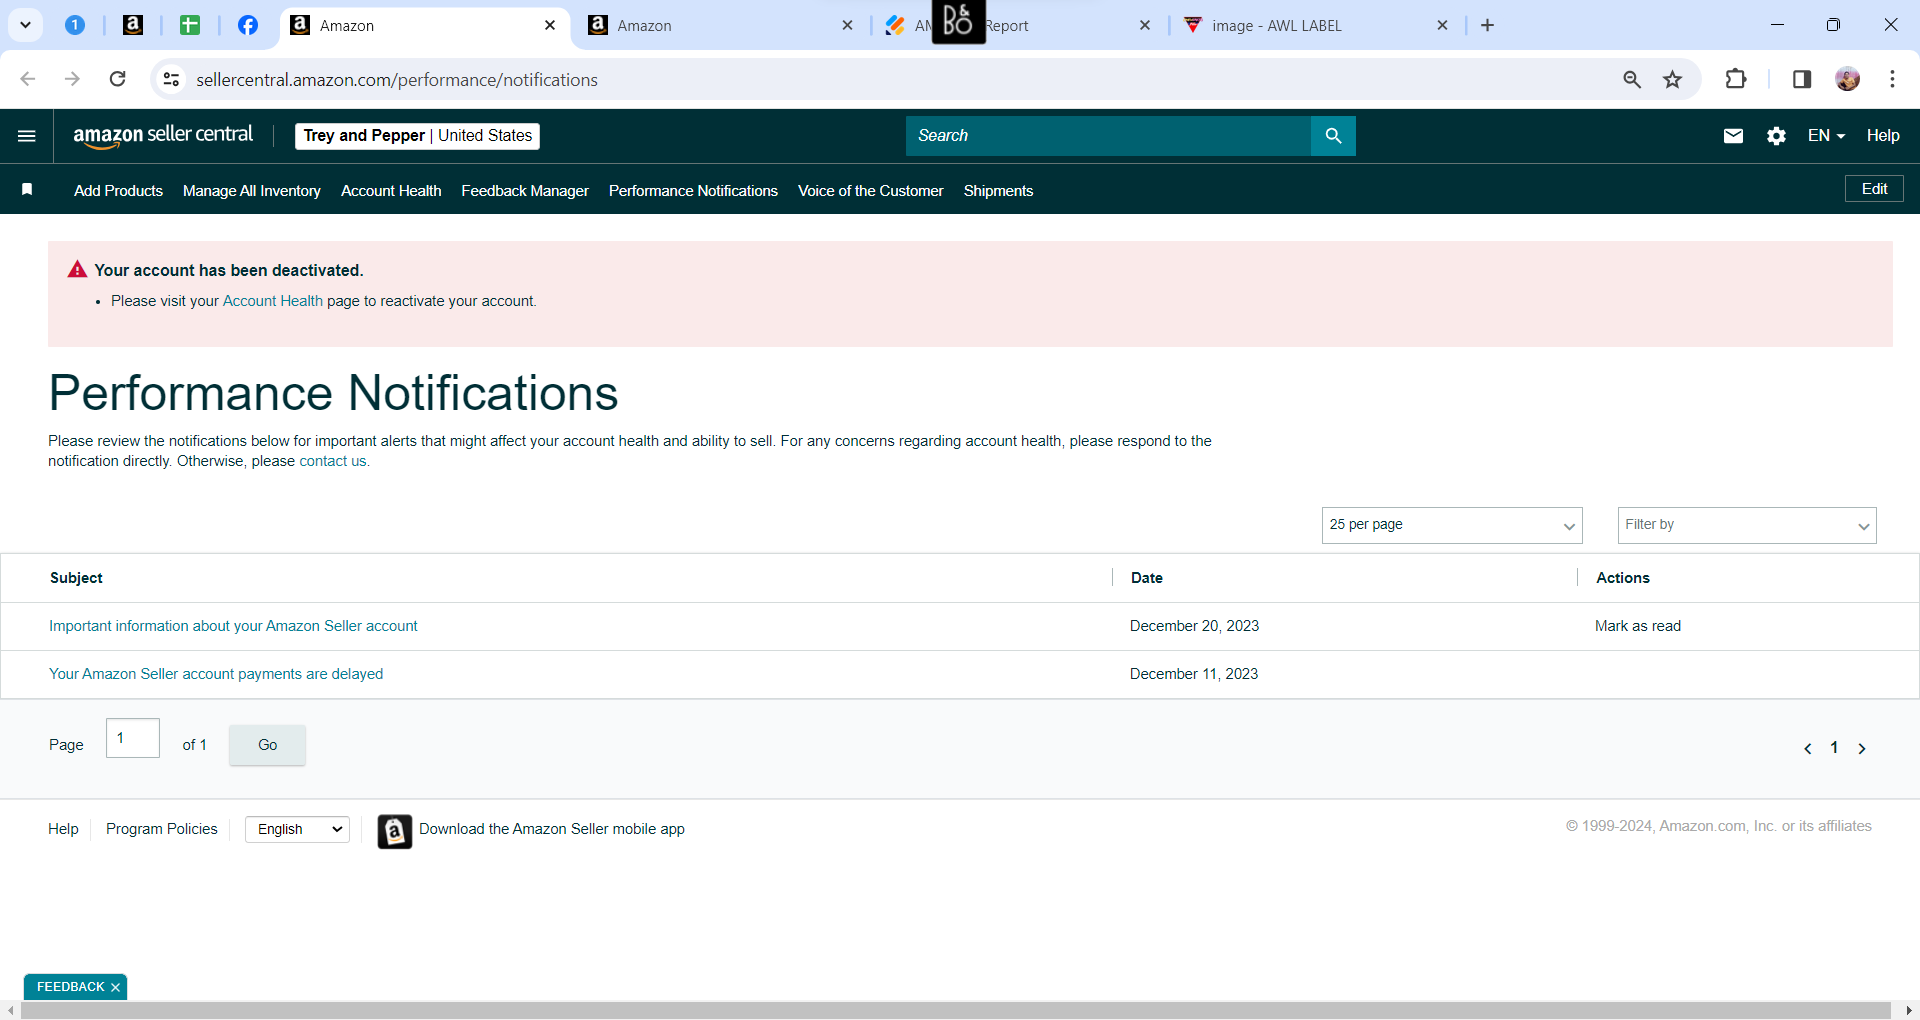Open the settings gear icon
Image resolution: width=1920 pixels, height=1020 pixels.
coord(1776,136)
